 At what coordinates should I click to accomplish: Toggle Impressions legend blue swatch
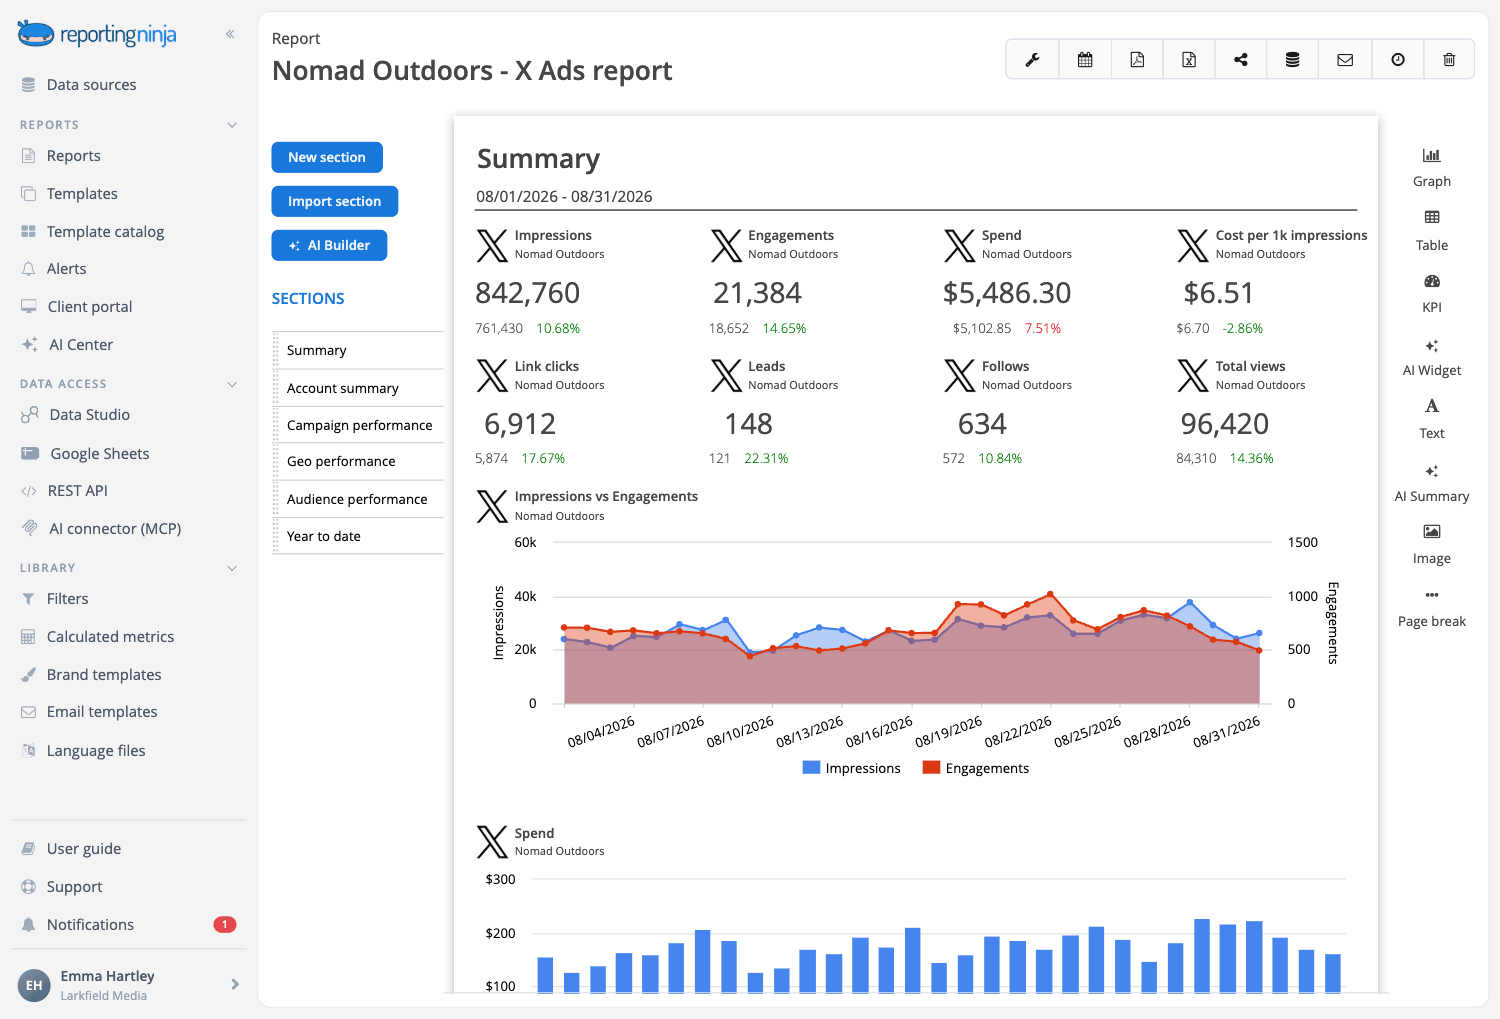pyautogui.click(x=812, y=768)
